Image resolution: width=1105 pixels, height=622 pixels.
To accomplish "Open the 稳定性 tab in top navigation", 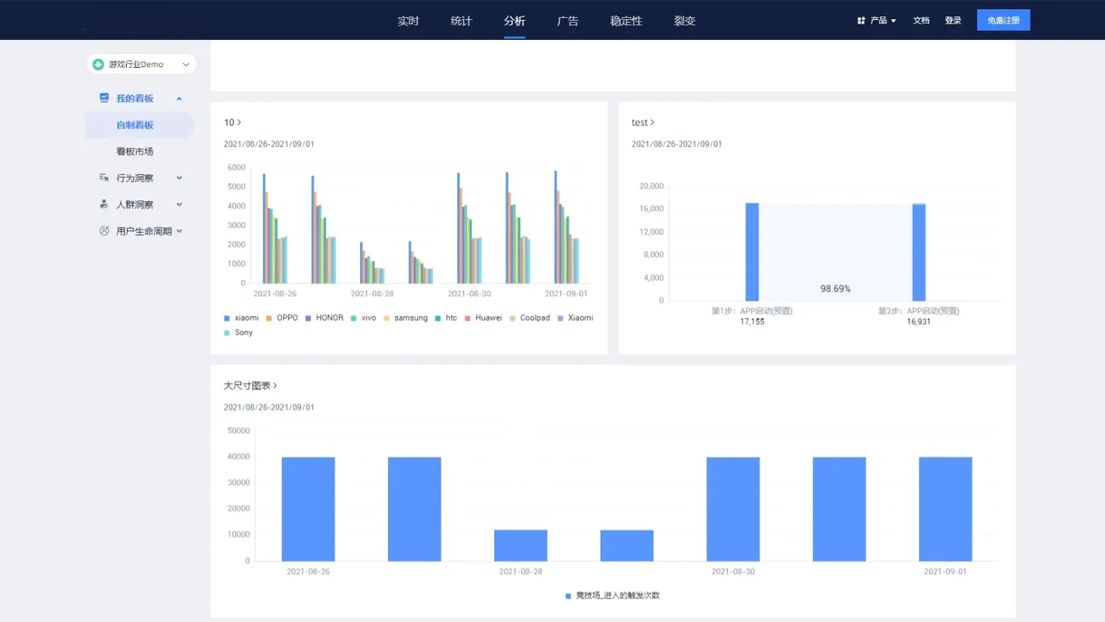I will [626, 21].
